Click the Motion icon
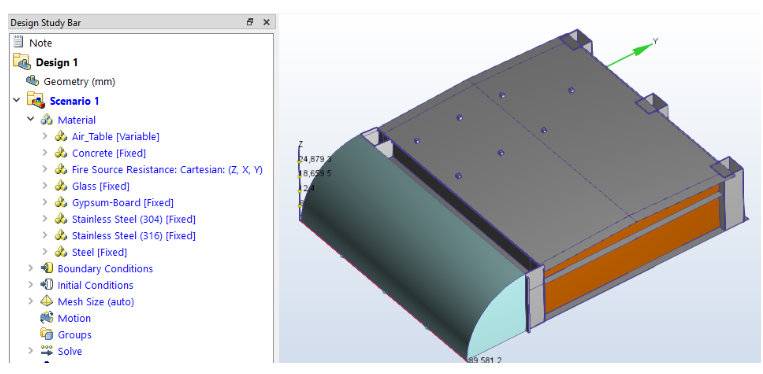Screen dimensions: 763x374 pos(47,318)
